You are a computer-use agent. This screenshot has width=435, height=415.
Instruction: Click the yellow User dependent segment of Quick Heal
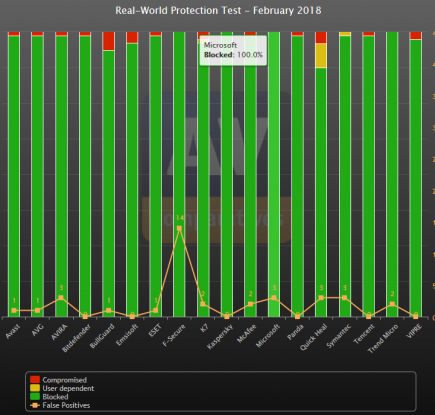321,55
